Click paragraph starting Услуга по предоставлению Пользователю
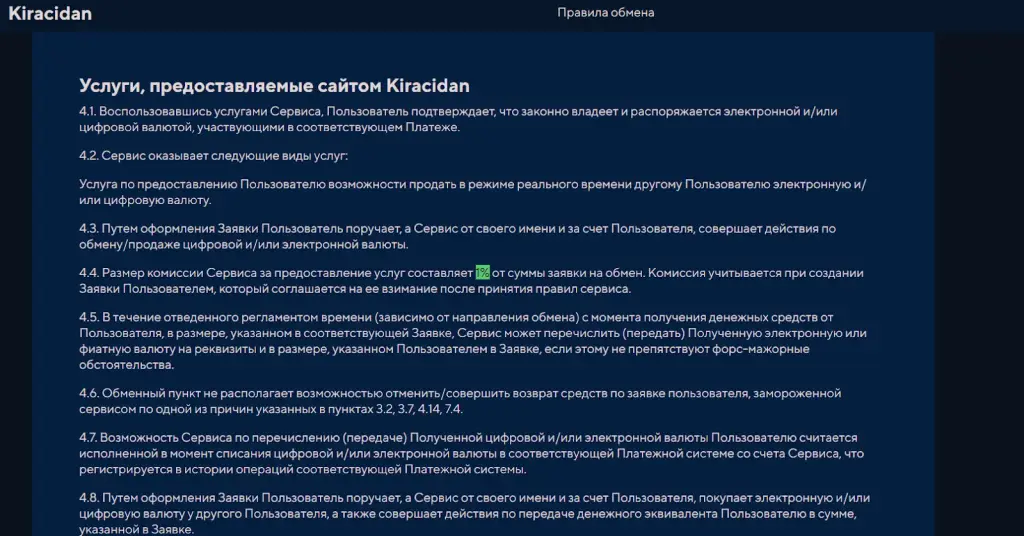Screen dimensions: 1024x536 coord(472,192)
